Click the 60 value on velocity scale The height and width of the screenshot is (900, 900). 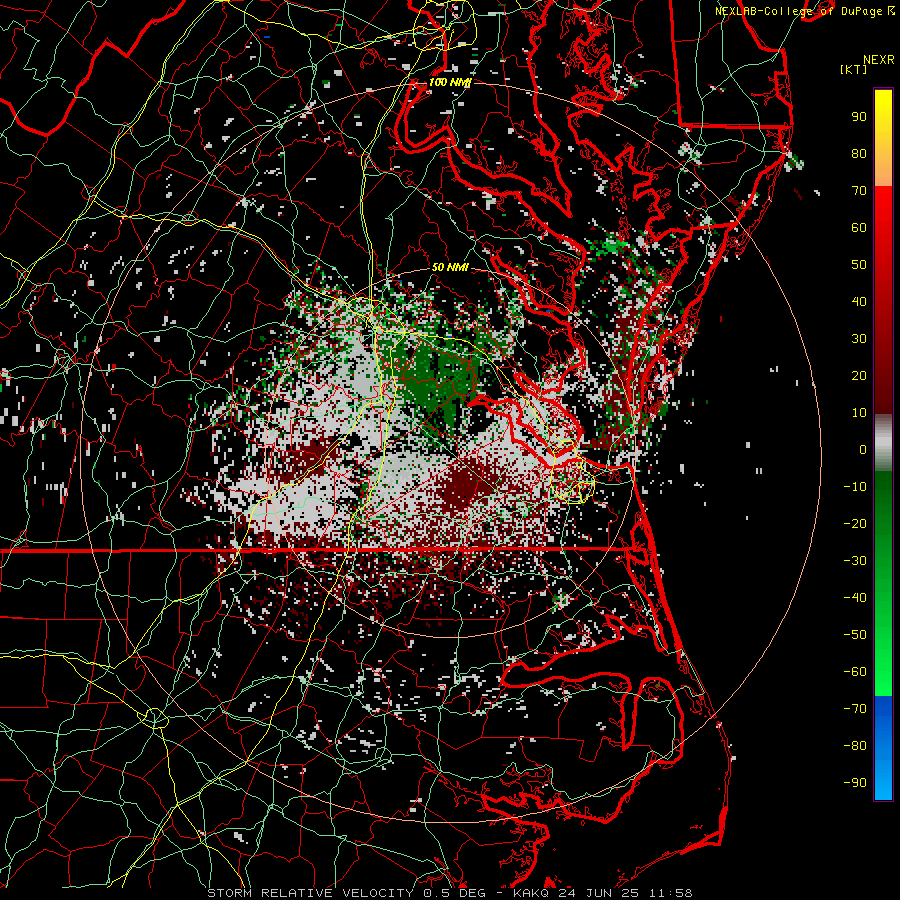[859, 227]
